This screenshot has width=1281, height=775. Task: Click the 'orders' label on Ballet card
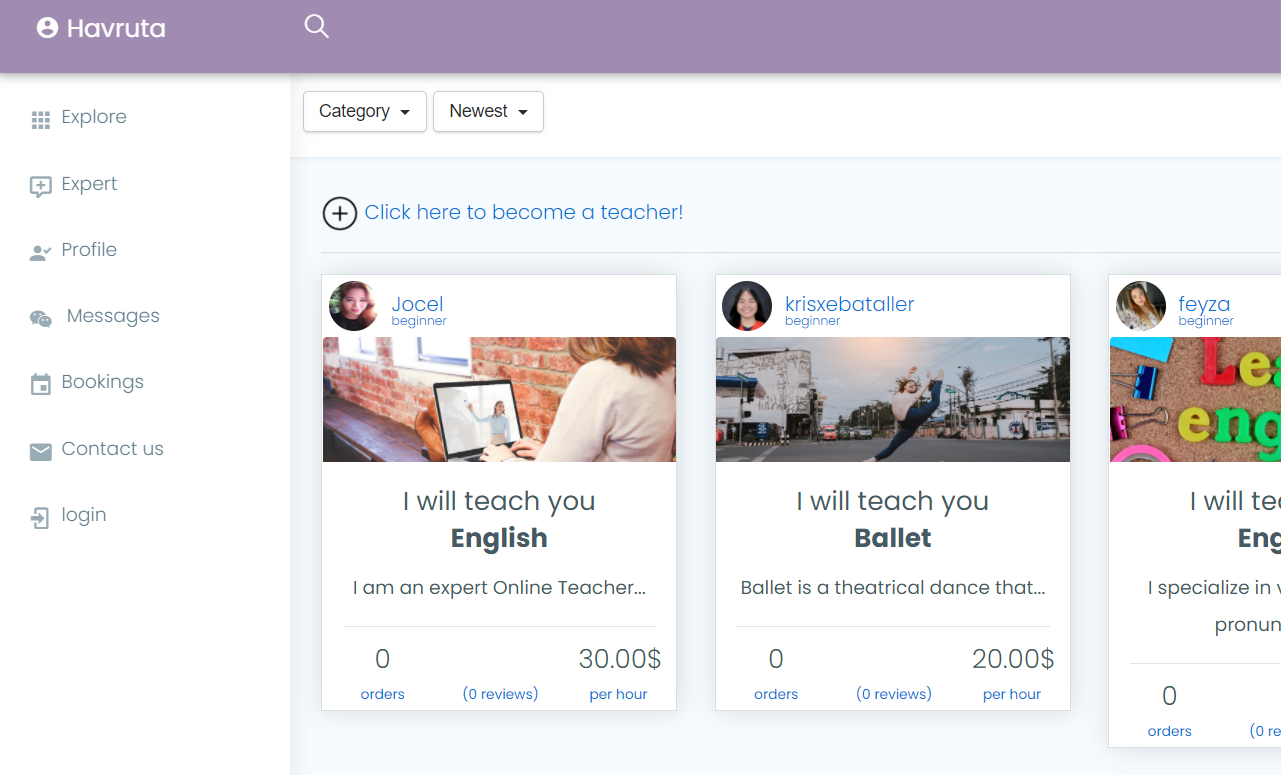(776, 694)
